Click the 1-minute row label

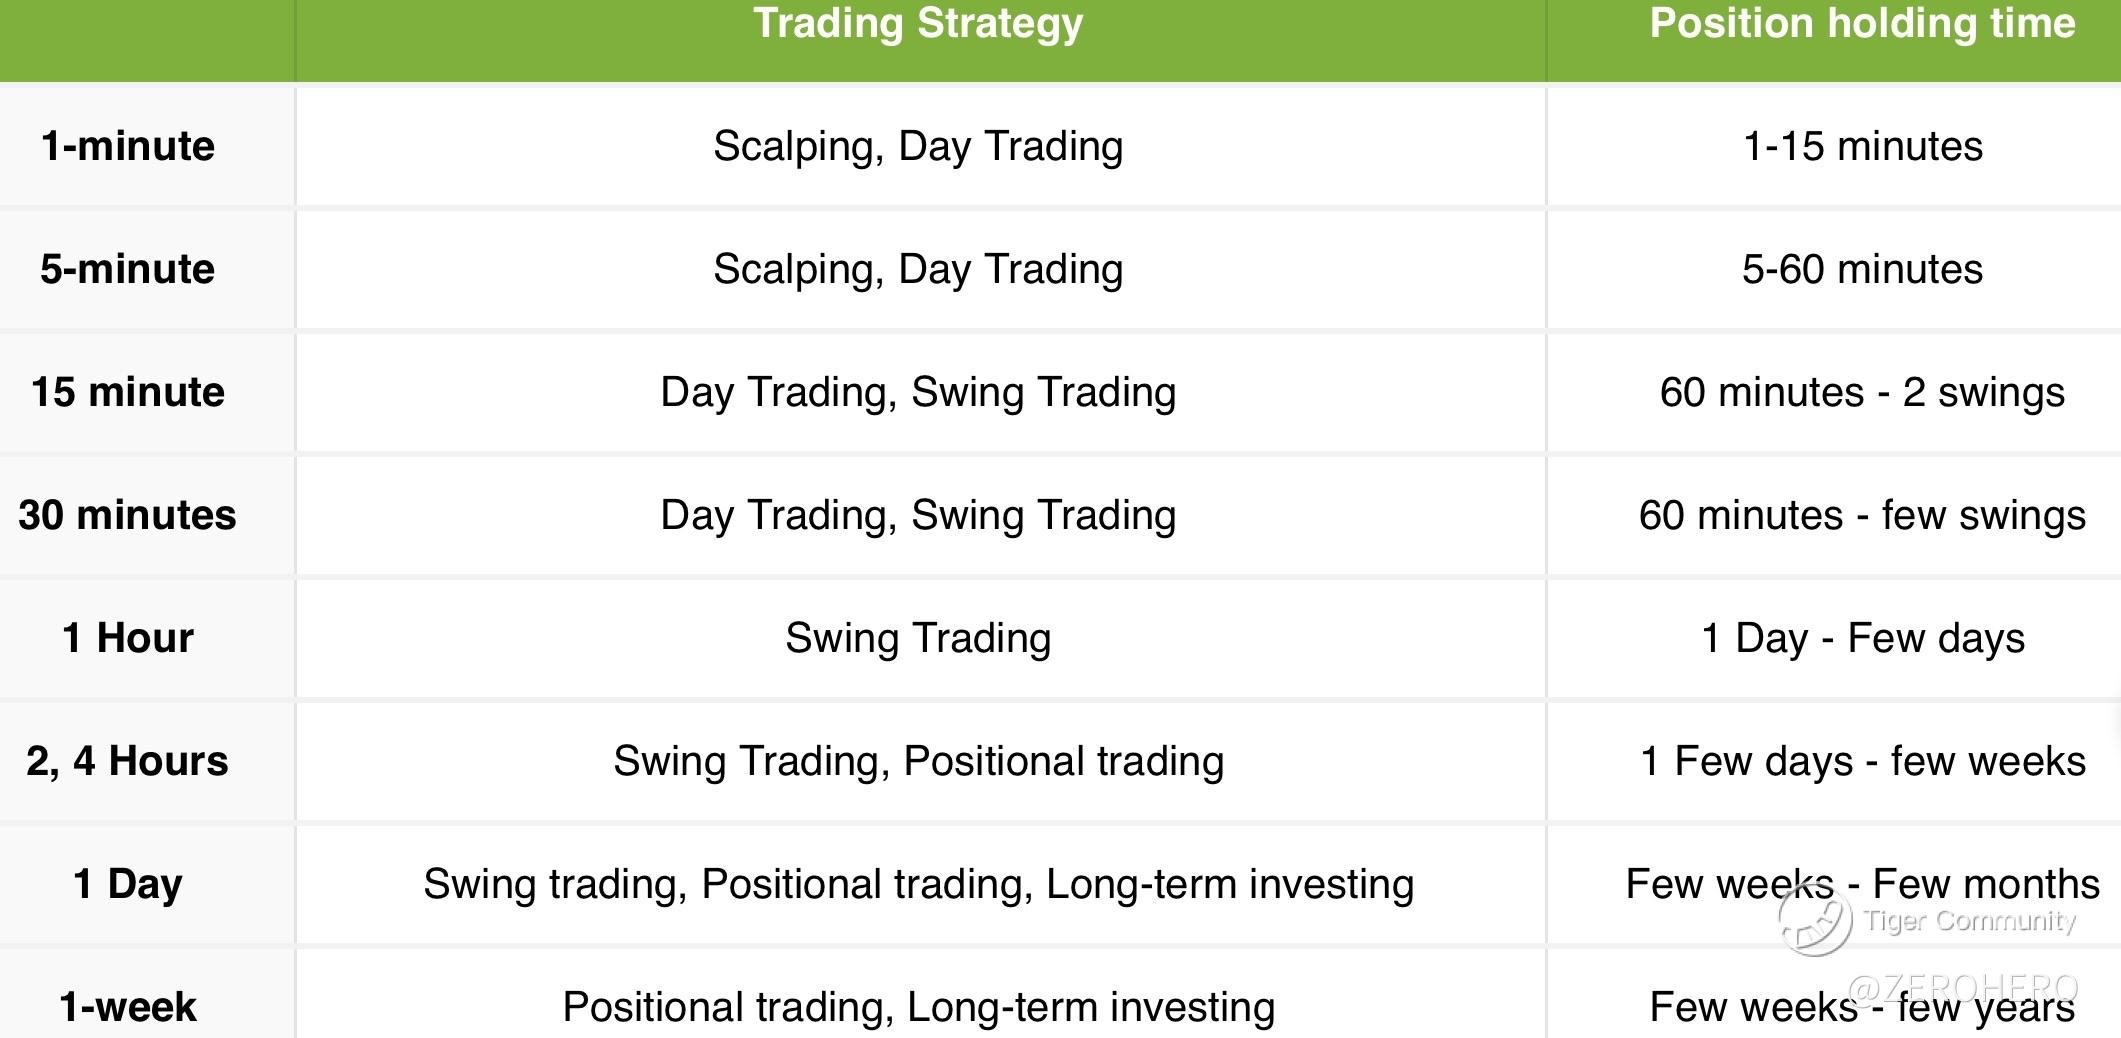point(128,146)
